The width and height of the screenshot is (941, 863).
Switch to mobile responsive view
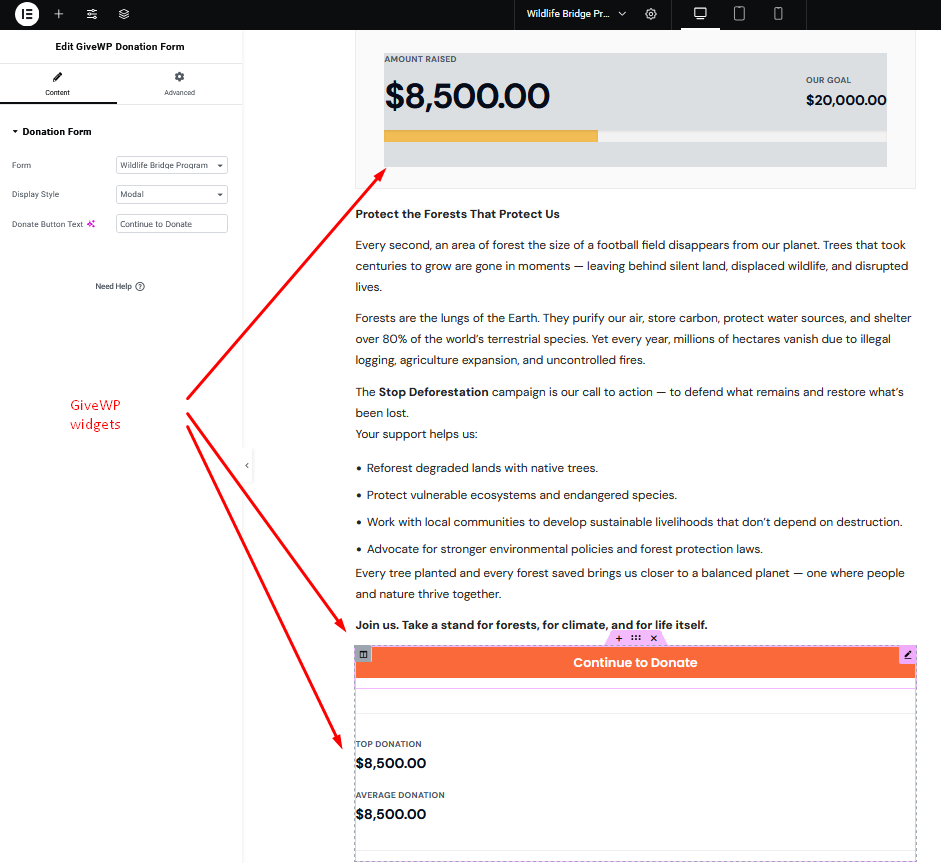pos(778,14)
